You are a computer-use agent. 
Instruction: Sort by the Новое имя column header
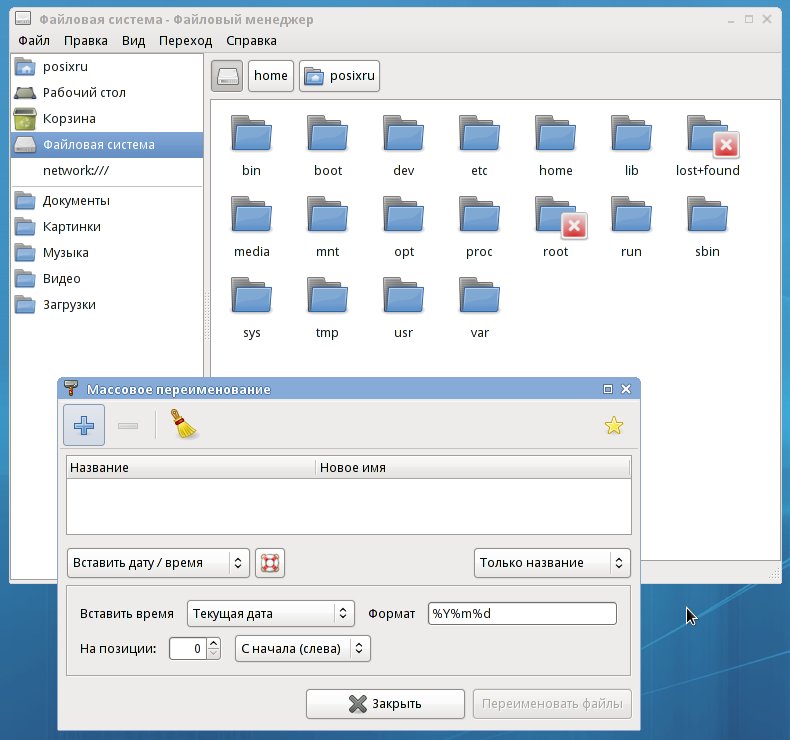coord(473,468)
